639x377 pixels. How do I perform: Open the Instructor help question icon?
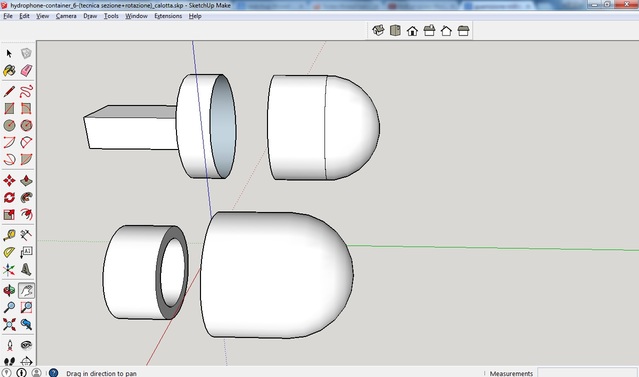(x=53, y=373)
